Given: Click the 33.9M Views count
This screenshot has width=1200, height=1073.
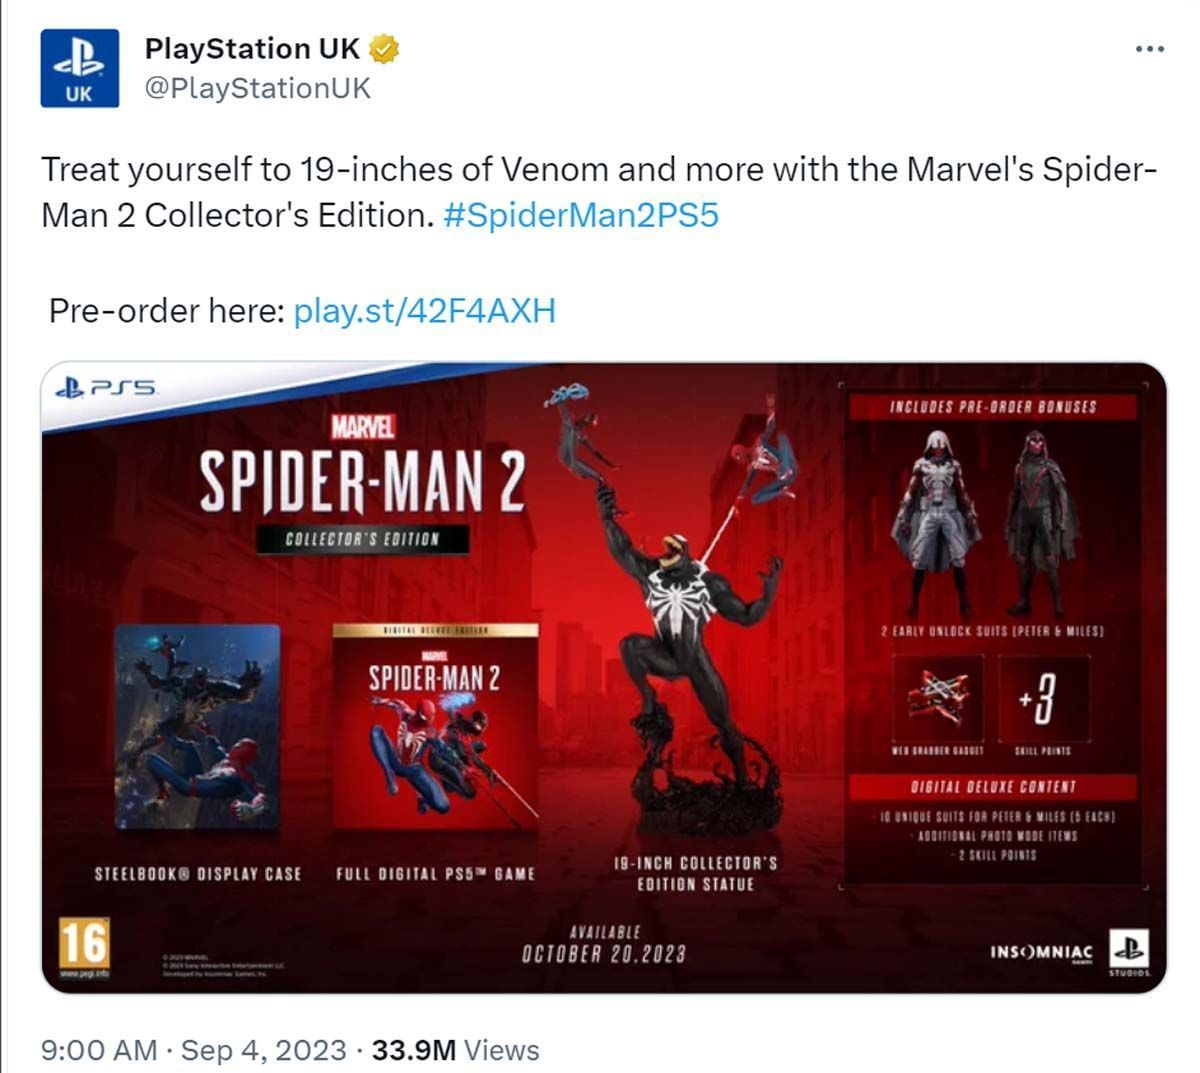Looking at the screenshot, I should click(455, 1050).
